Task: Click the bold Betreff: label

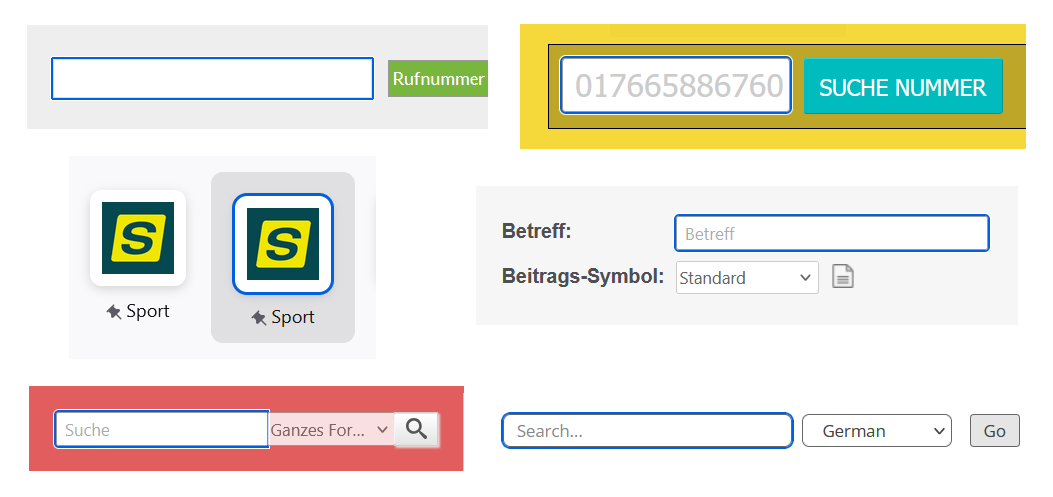Action: point(536,232)
